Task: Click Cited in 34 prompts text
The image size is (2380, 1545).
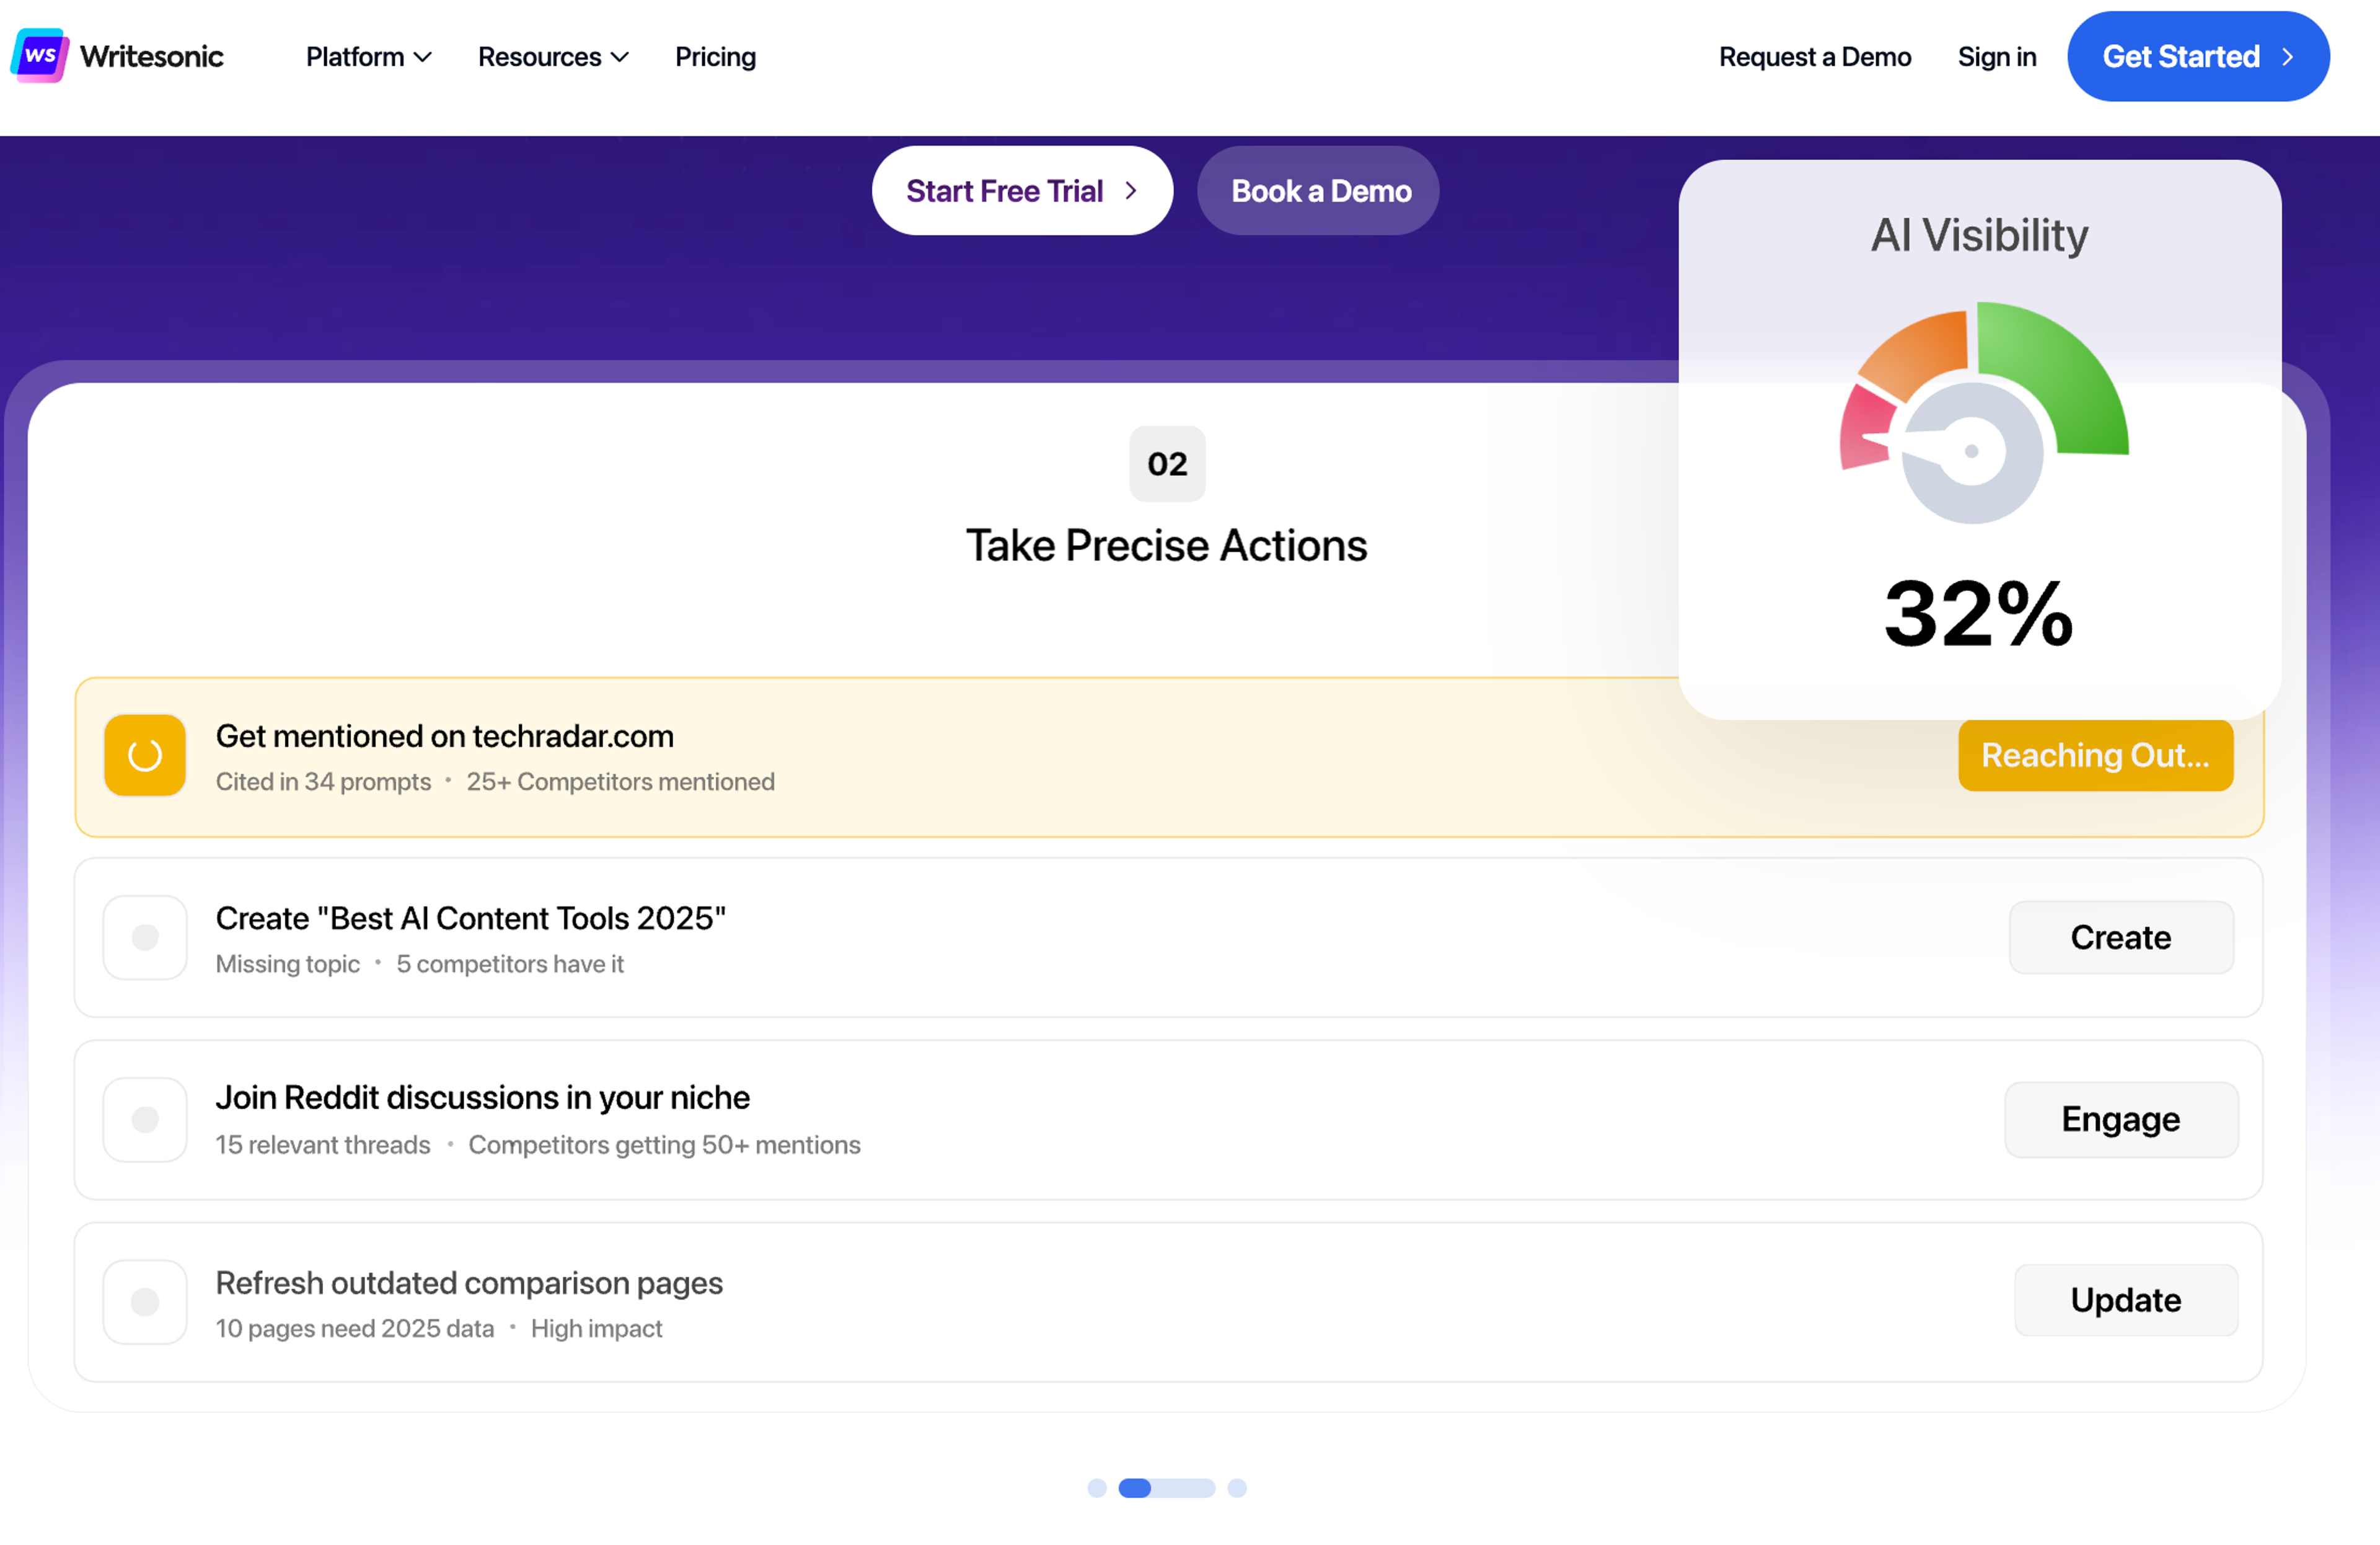Action: [x=323, y=782]
